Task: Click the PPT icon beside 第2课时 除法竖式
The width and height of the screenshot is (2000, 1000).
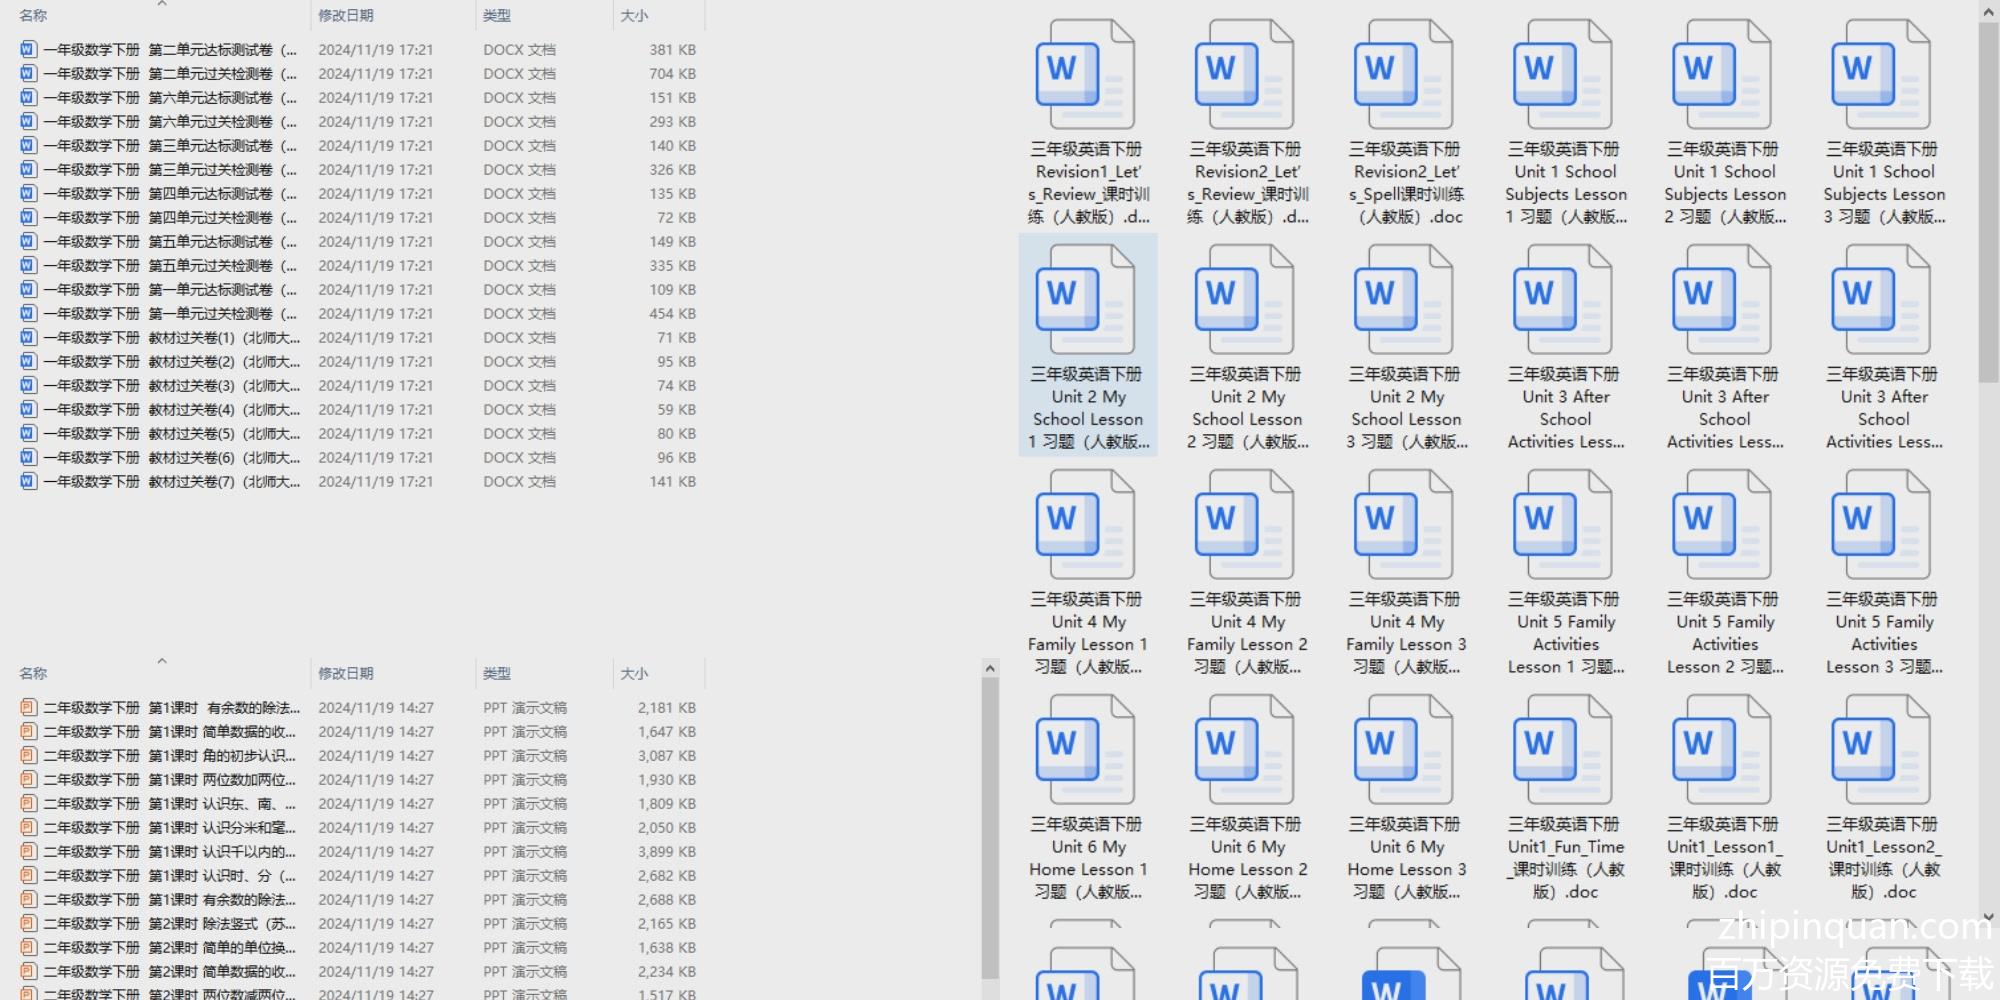Action: coord(28,924)
